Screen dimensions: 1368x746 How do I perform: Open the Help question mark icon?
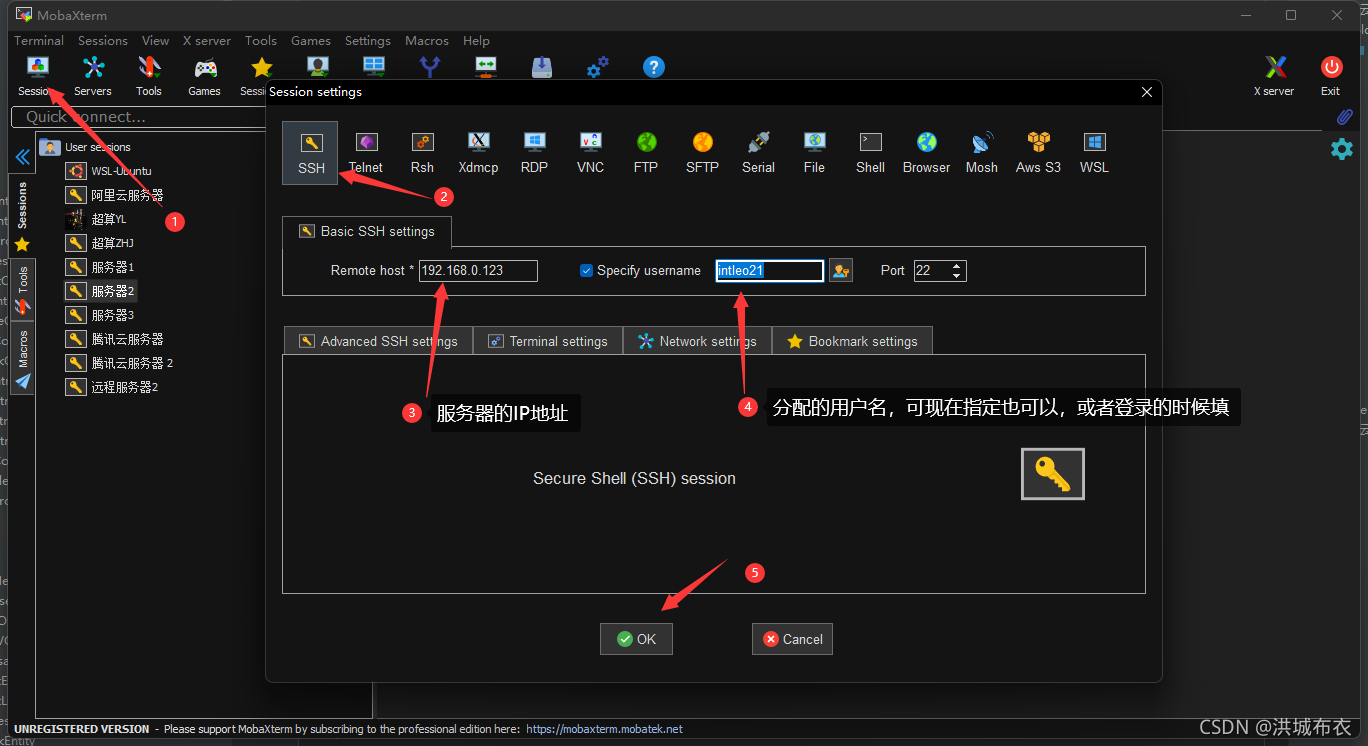(x=653, y=67)
